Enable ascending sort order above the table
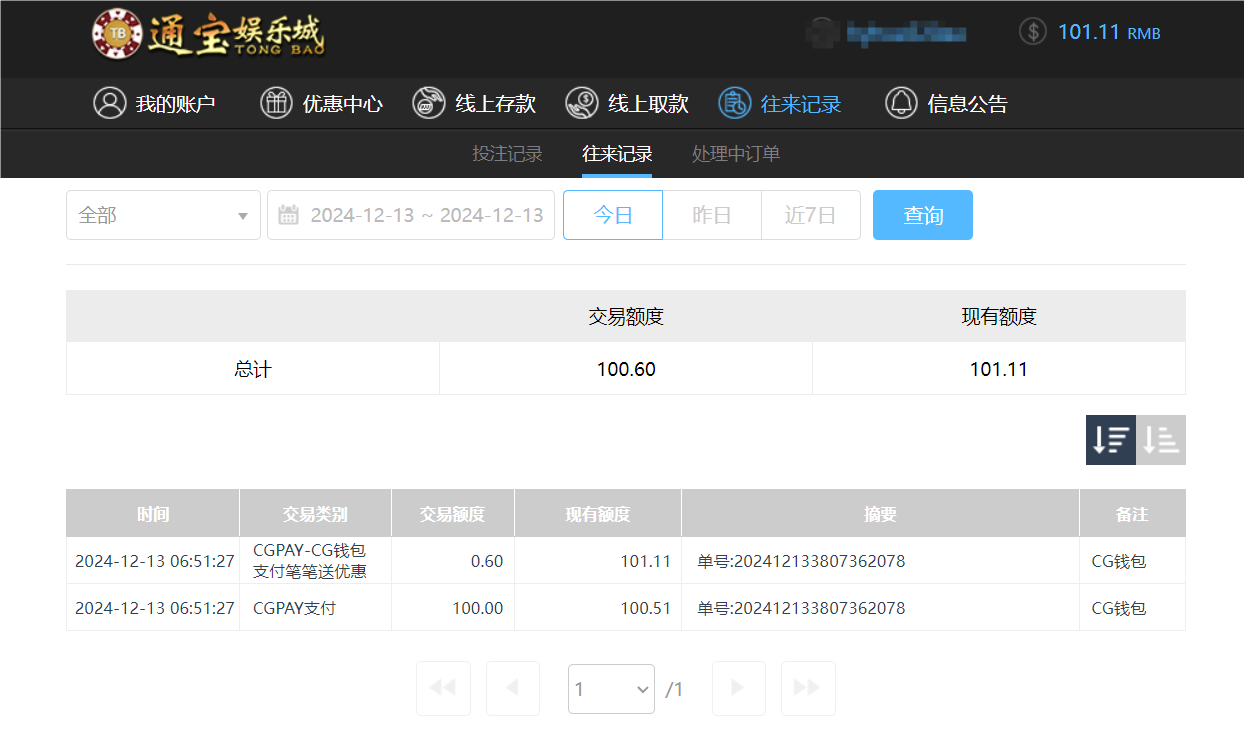The width and height of the screenshot is (1244, 729). coord(1161,439)
